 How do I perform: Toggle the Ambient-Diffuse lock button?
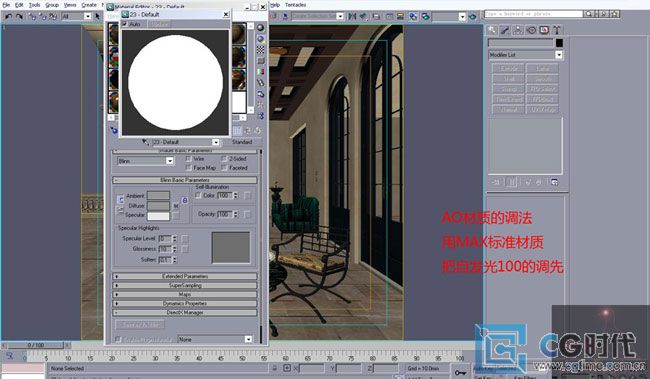pos(120,200)
